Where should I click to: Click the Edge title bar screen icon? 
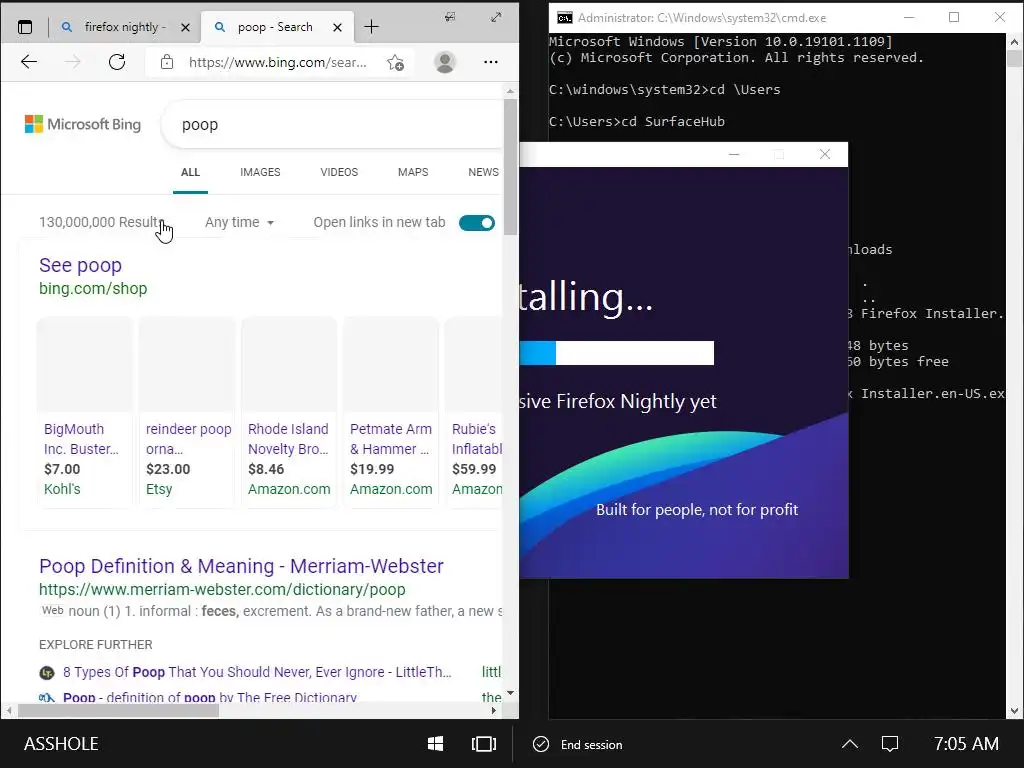tap(450, 17)
